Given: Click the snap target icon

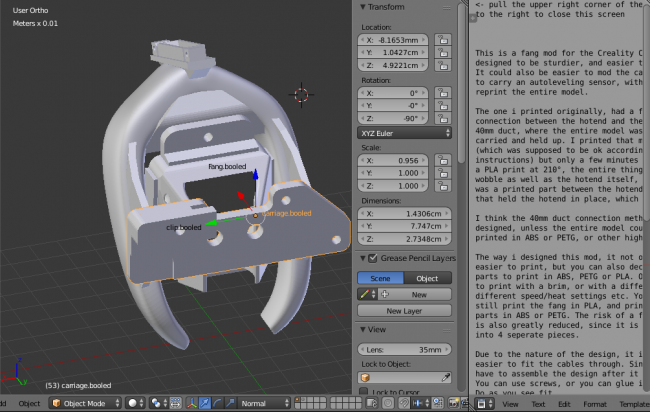Looking at the screenshot, I should tap(437, 403).
